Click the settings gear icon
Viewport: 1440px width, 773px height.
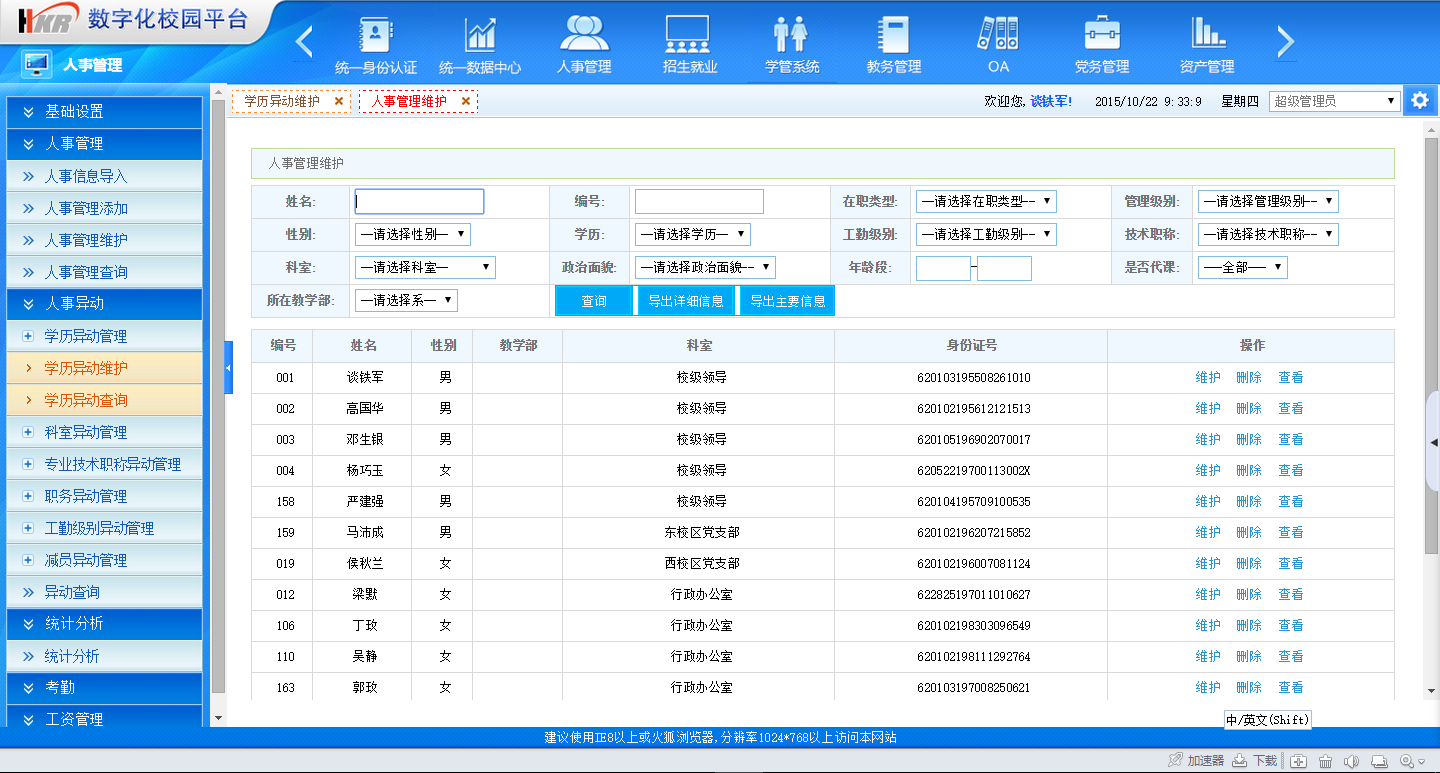tap(1420, 101)
